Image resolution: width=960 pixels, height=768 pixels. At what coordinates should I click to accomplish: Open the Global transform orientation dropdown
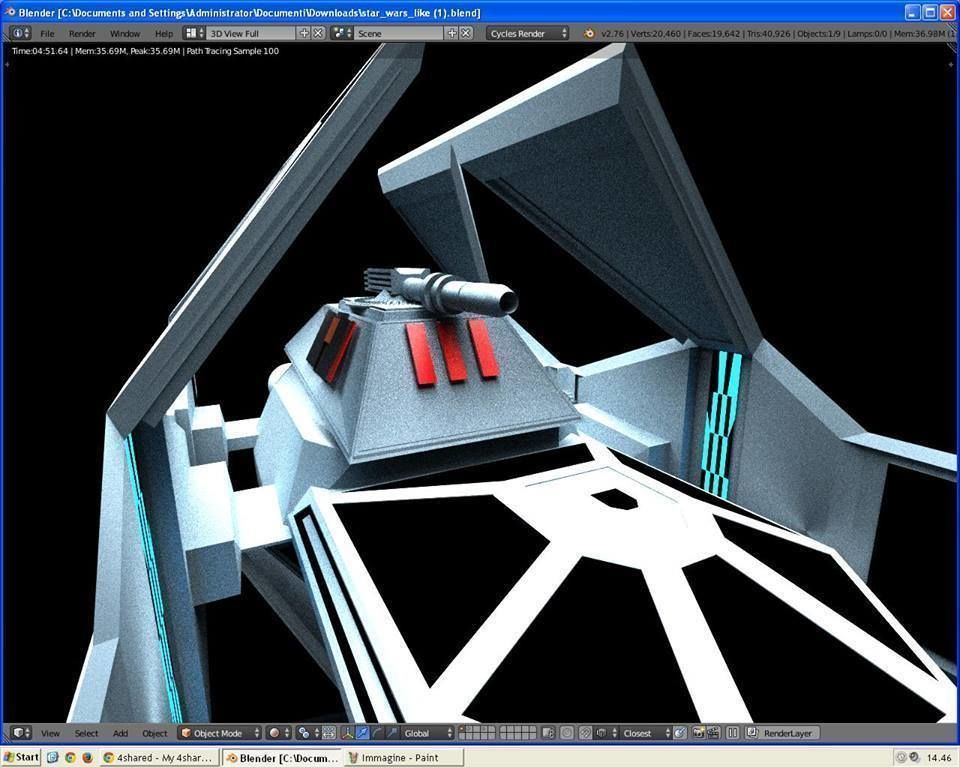427,733
